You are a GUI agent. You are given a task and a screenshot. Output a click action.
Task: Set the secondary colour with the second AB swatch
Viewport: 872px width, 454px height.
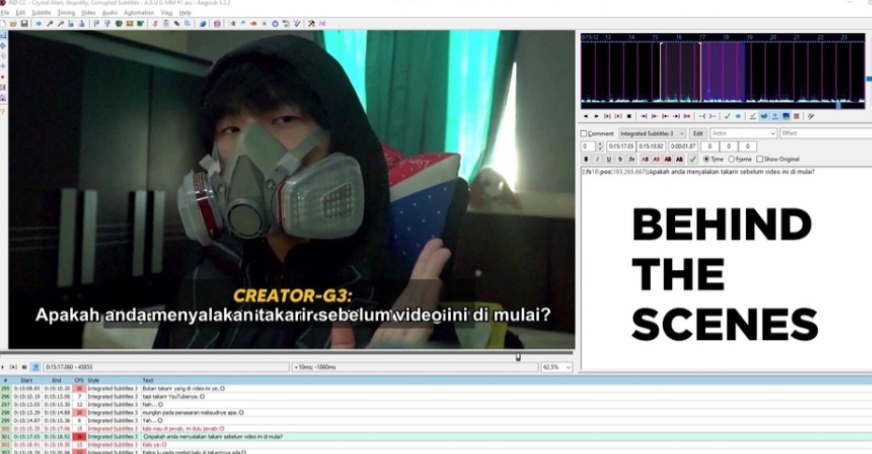[657, 159]
